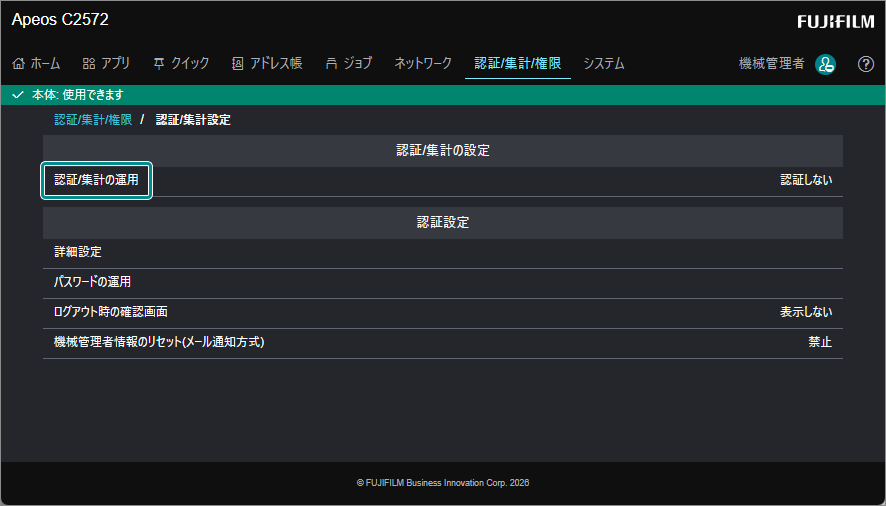The width and height of the screenshot is (886, 506).
Task: Click the apps grid icon beside アプリ
Action: (x=89, y=63)
